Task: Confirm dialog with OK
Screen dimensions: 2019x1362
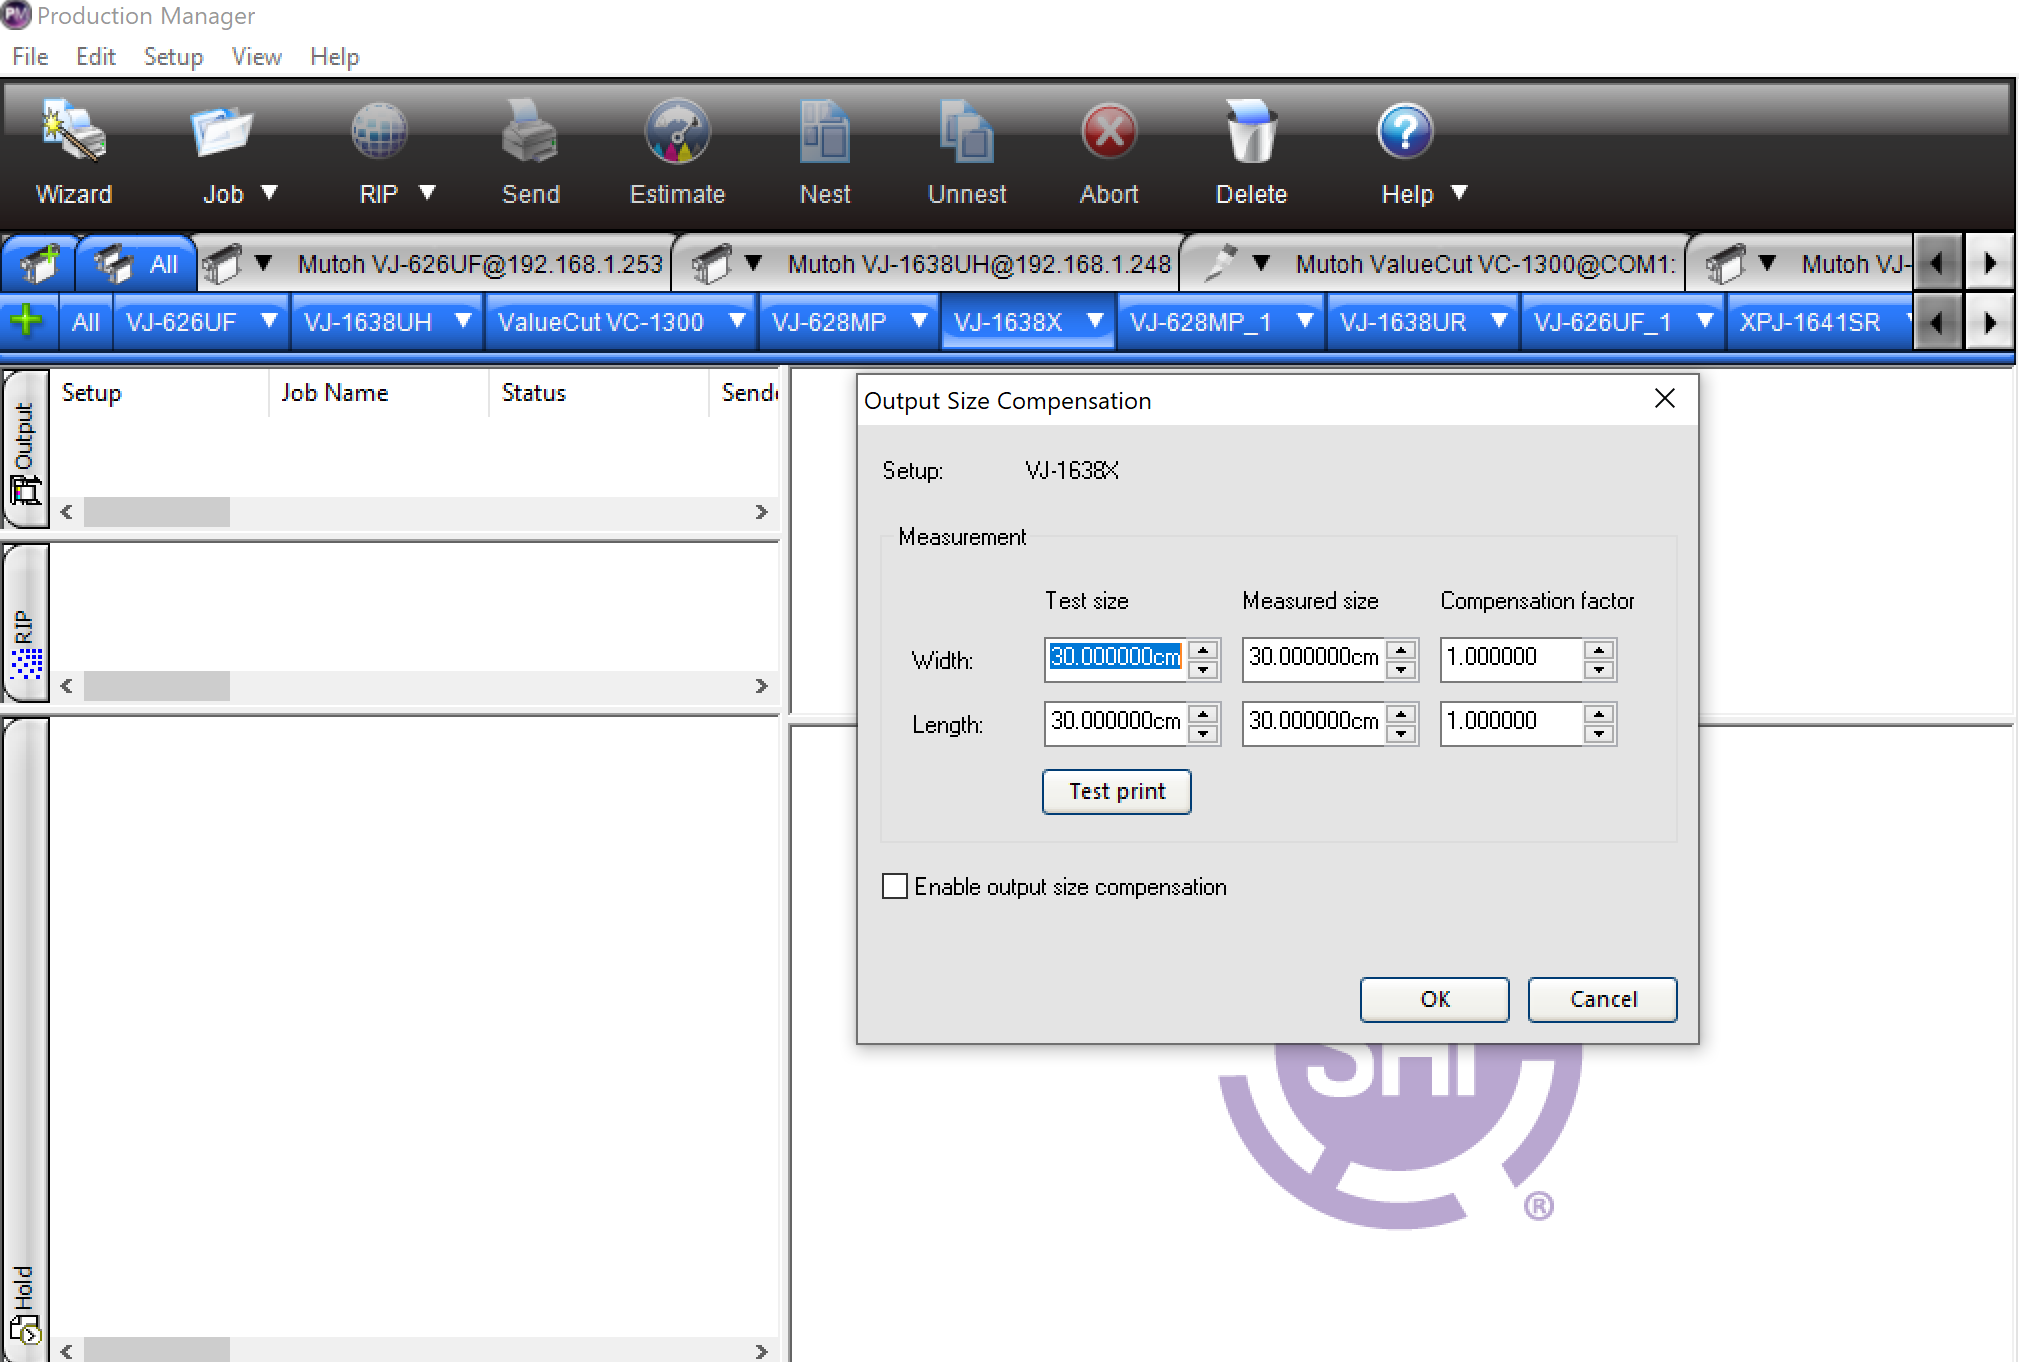Action: tap(1434, 999)
